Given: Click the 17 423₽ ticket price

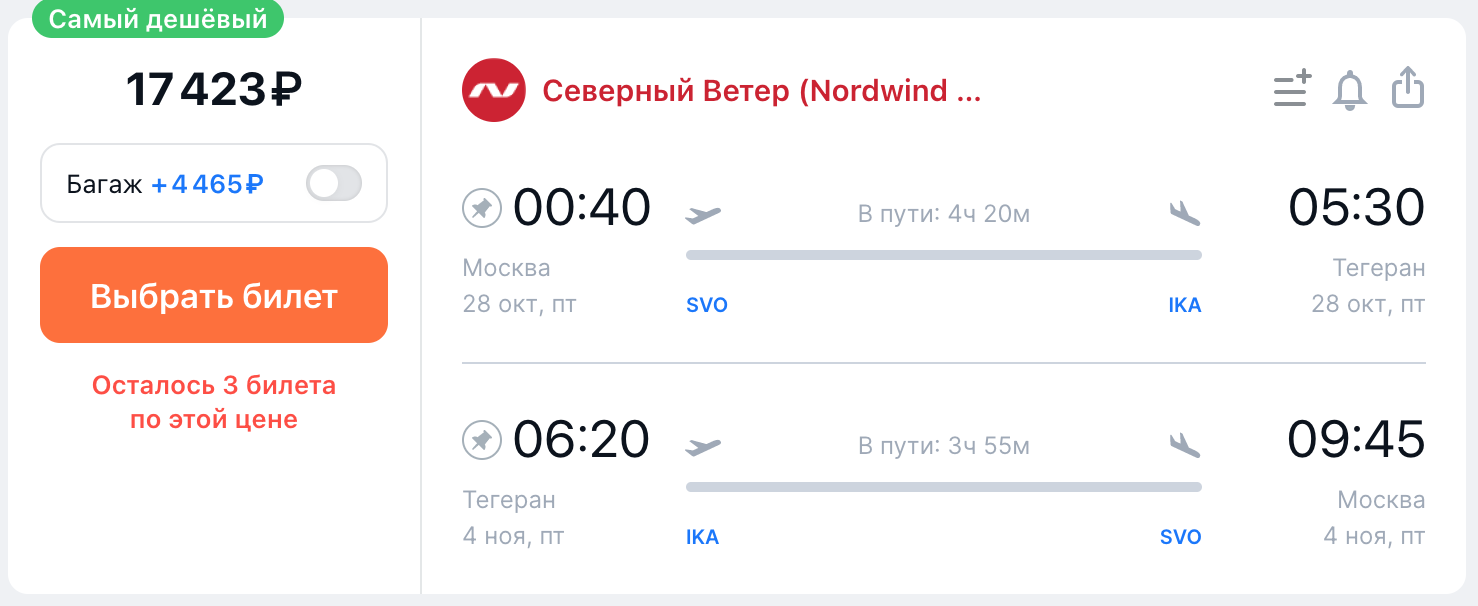Looking at the screenshot, I should click(x=214, y=90).
